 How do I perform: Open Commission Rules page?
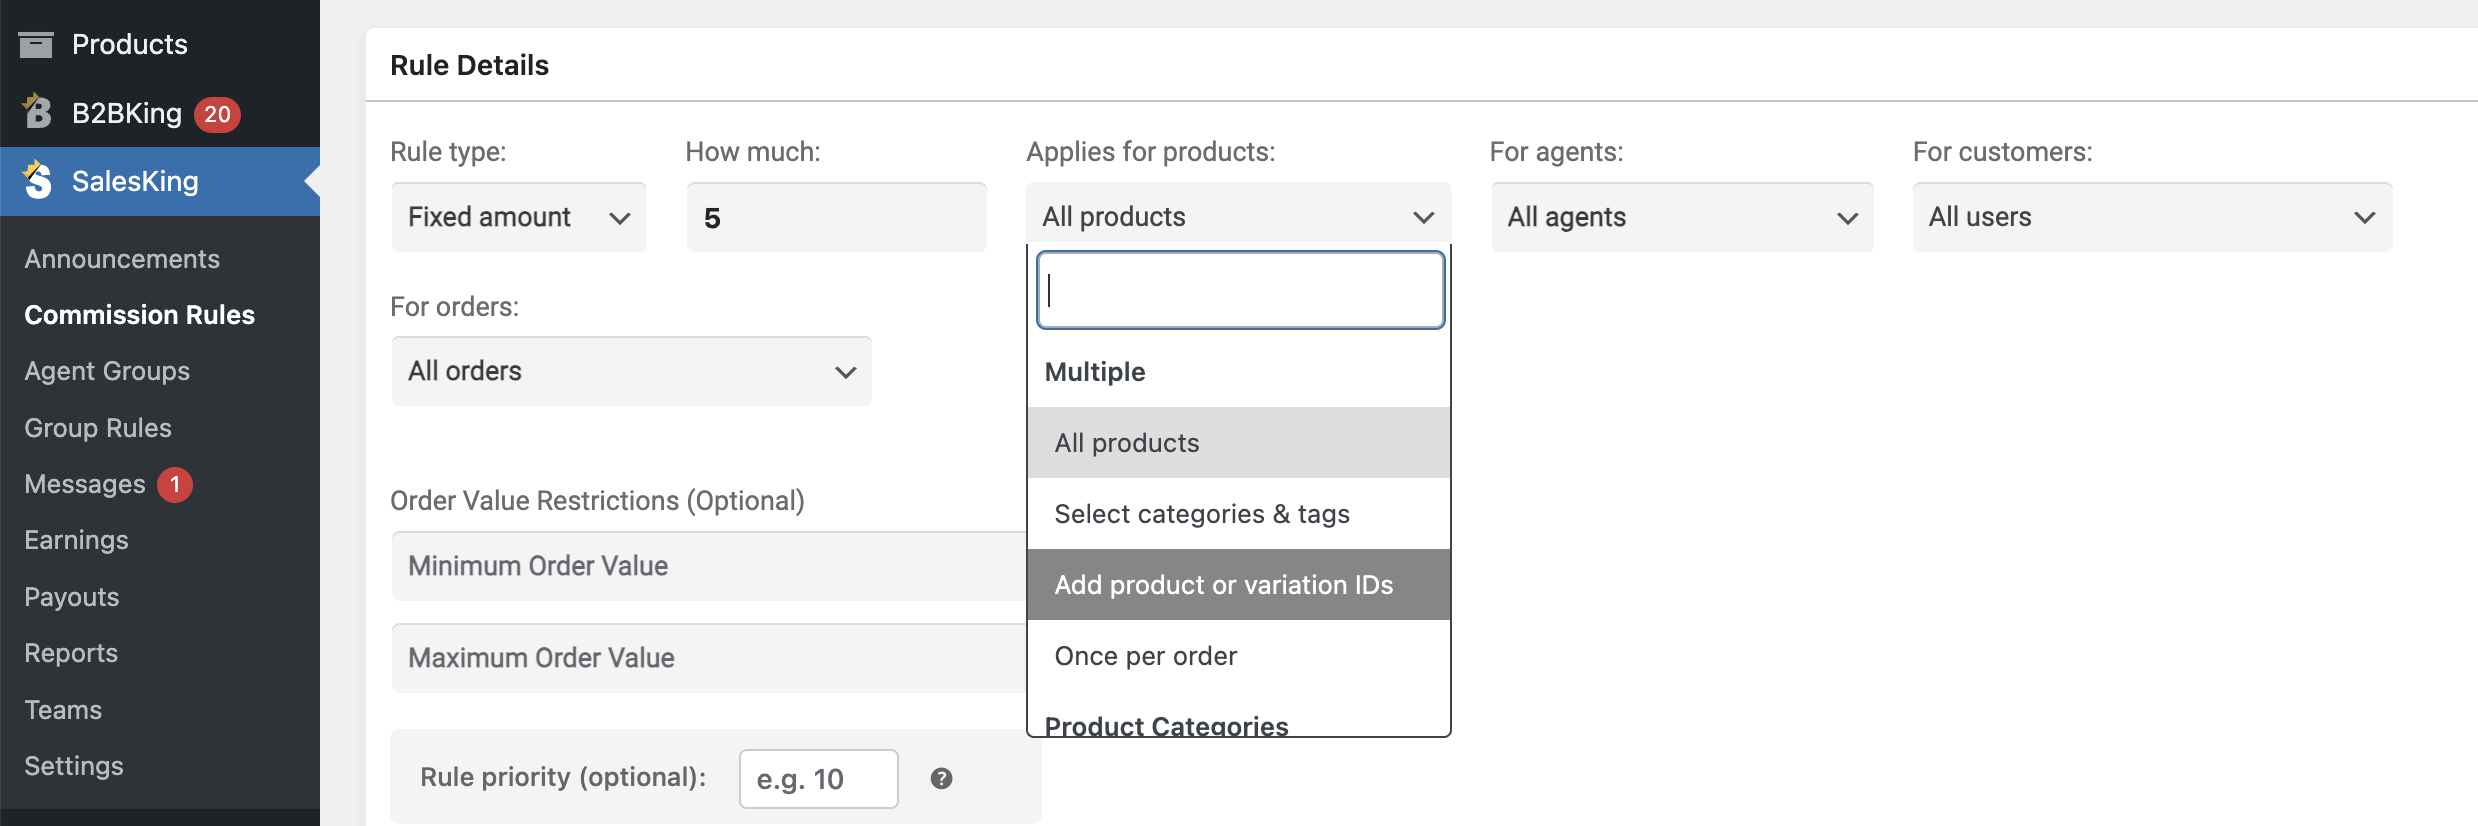point(140,315)
